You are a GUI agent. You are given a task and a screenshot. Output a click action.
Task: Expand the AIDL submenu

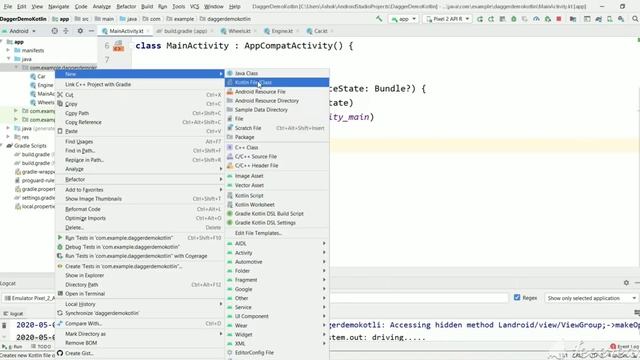277,243
